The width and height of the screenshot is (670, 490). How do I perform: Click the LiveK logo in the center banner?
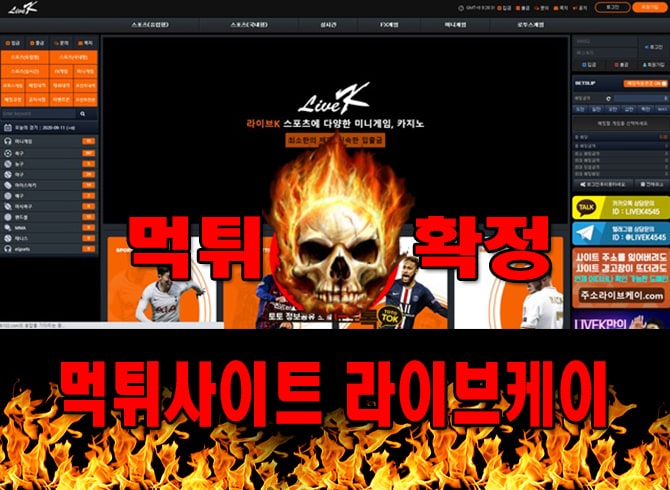coord(334,99)
